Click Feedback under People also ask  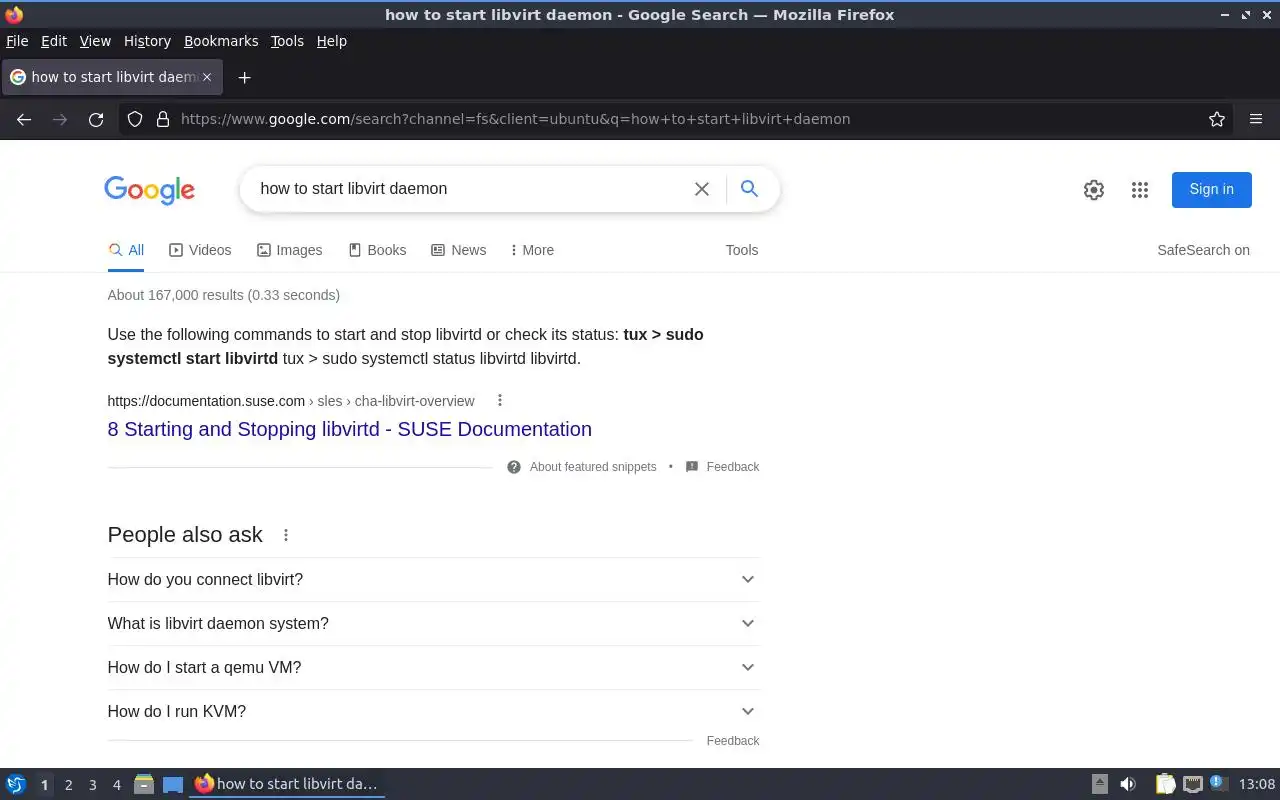[733, 741]
